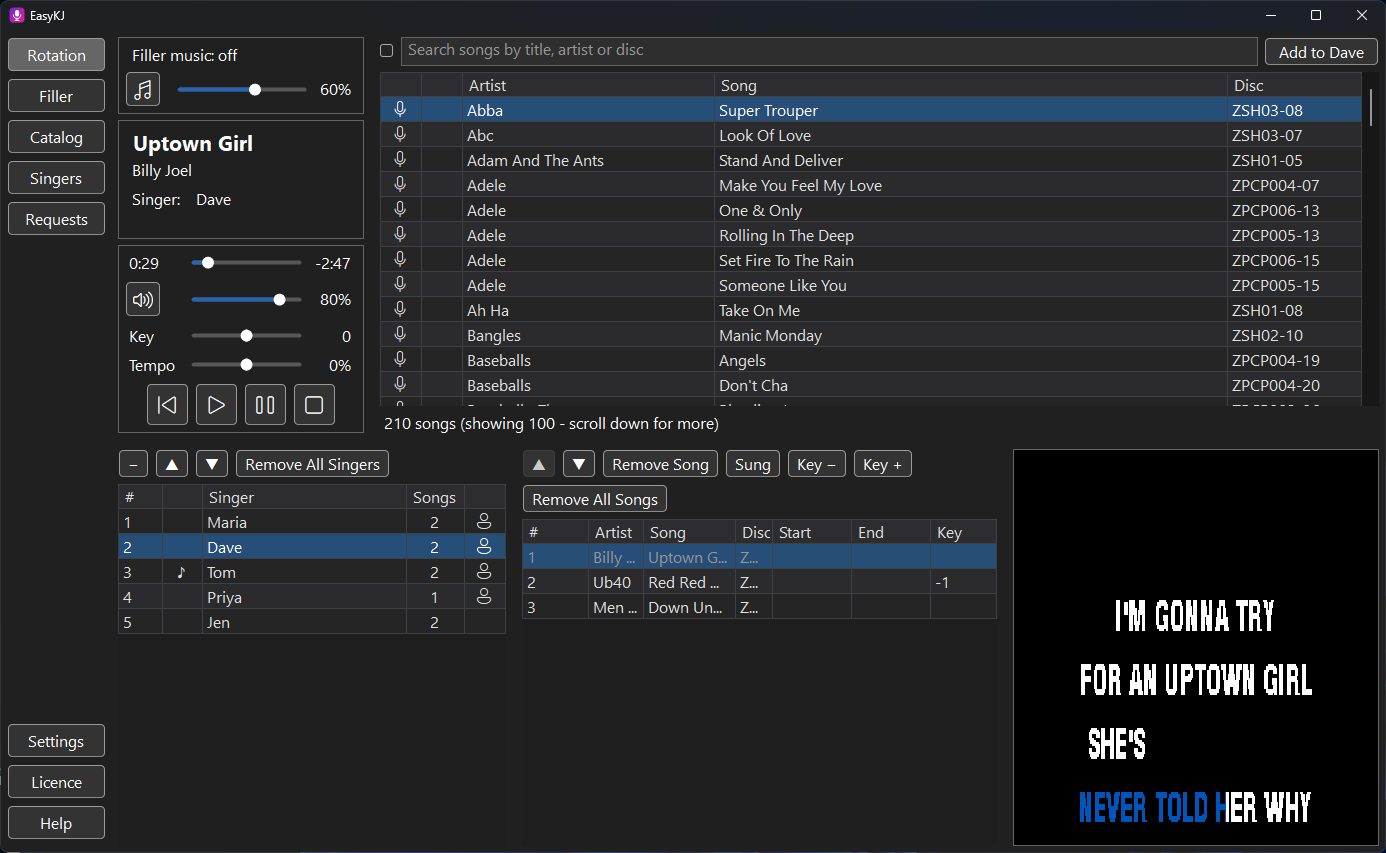This screenshot has width=1386, height=853.
Task: Select the Bangles artist cell
Action: coord(588,335)
